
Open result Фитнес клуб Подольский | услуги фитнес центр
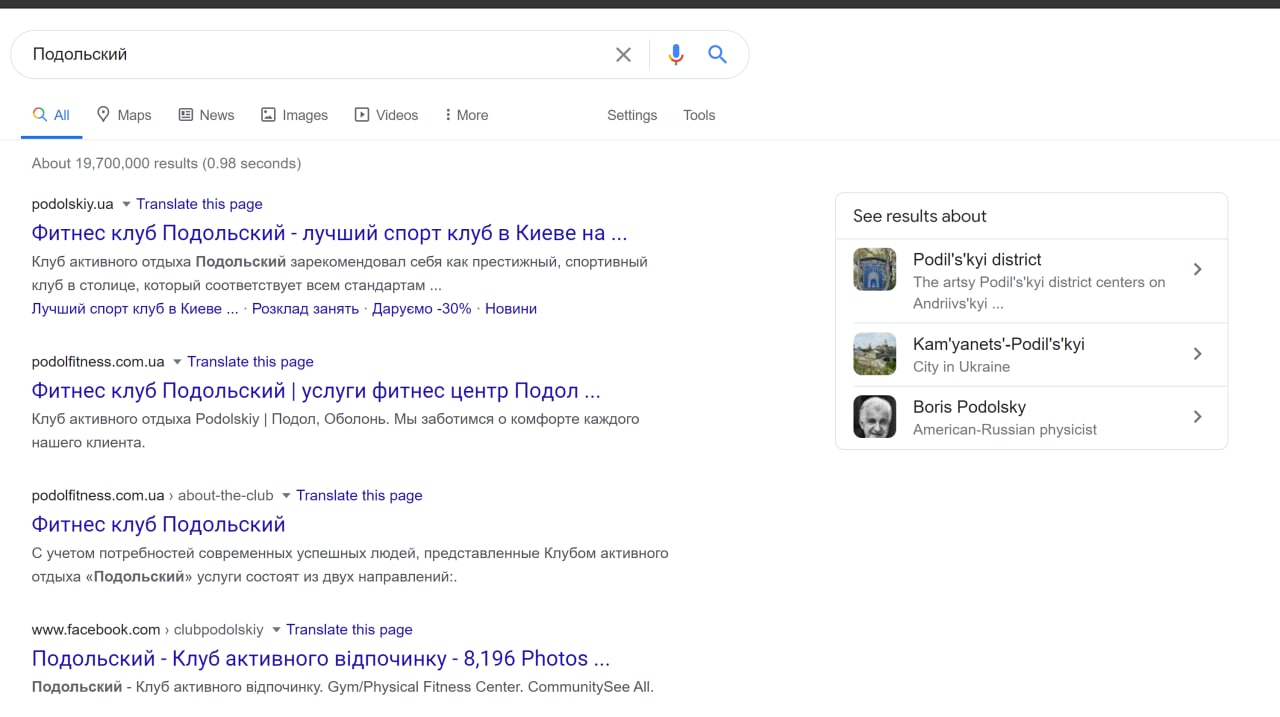point(316,391)
